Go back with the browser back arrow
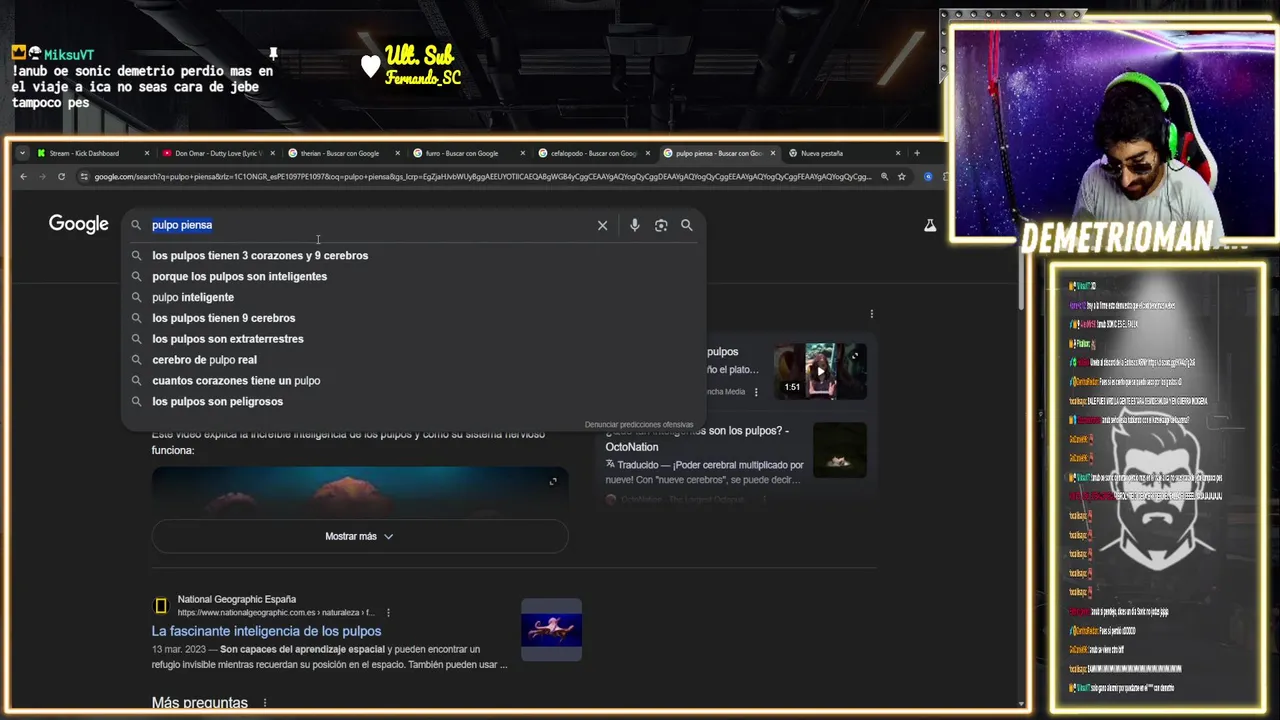The image size is (1280, 720). coord(24,177)
